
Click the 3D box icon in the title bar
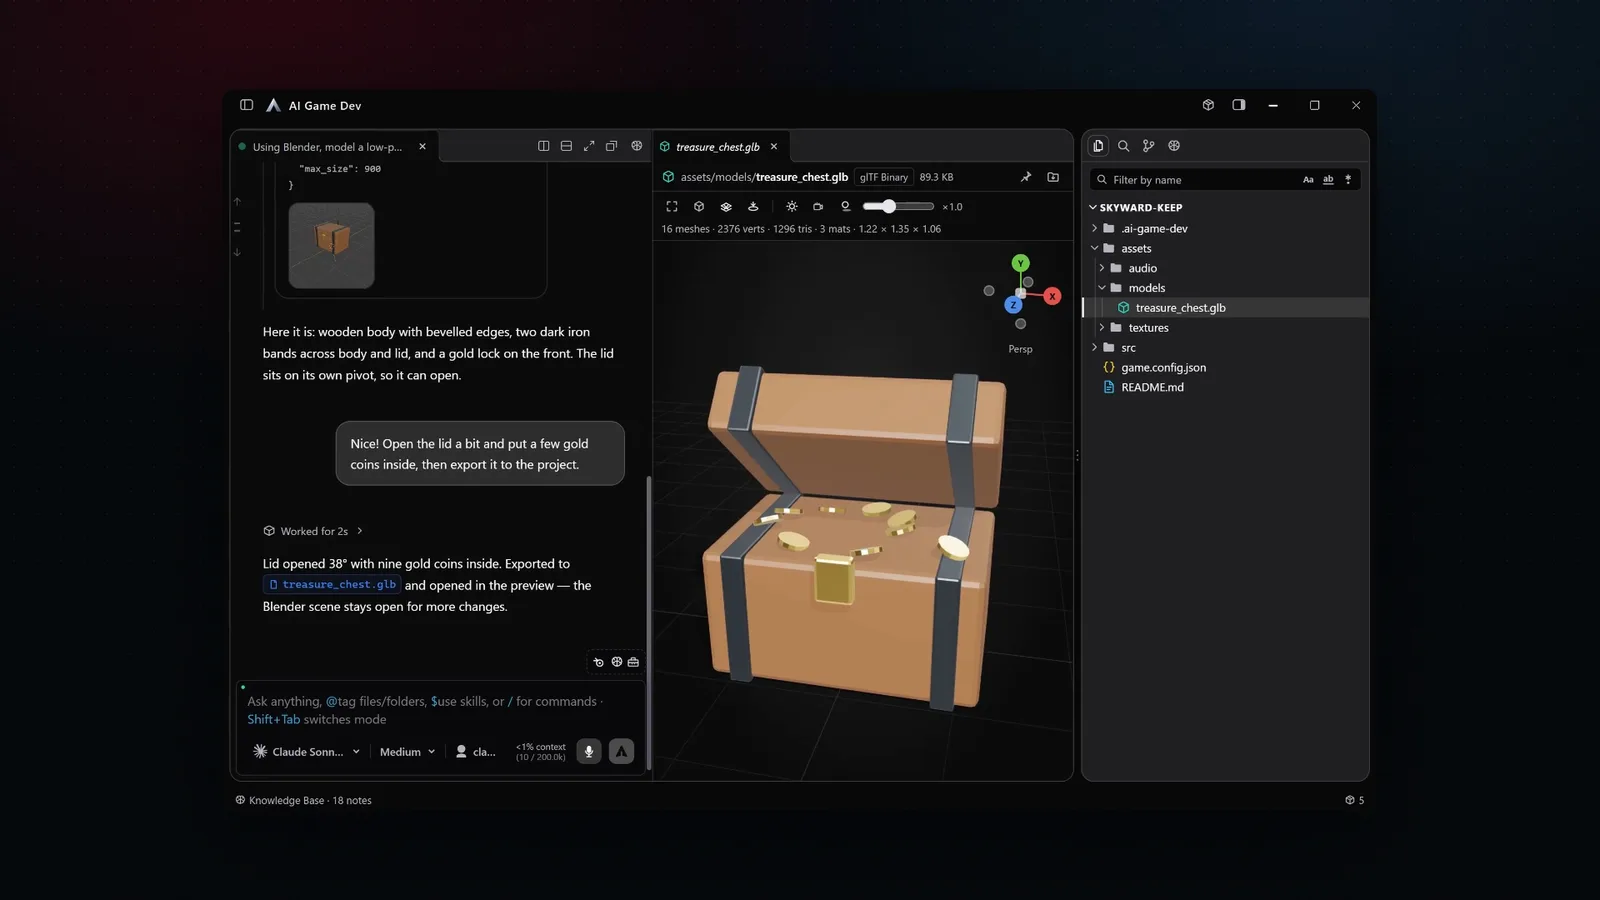click(1208, 105)
